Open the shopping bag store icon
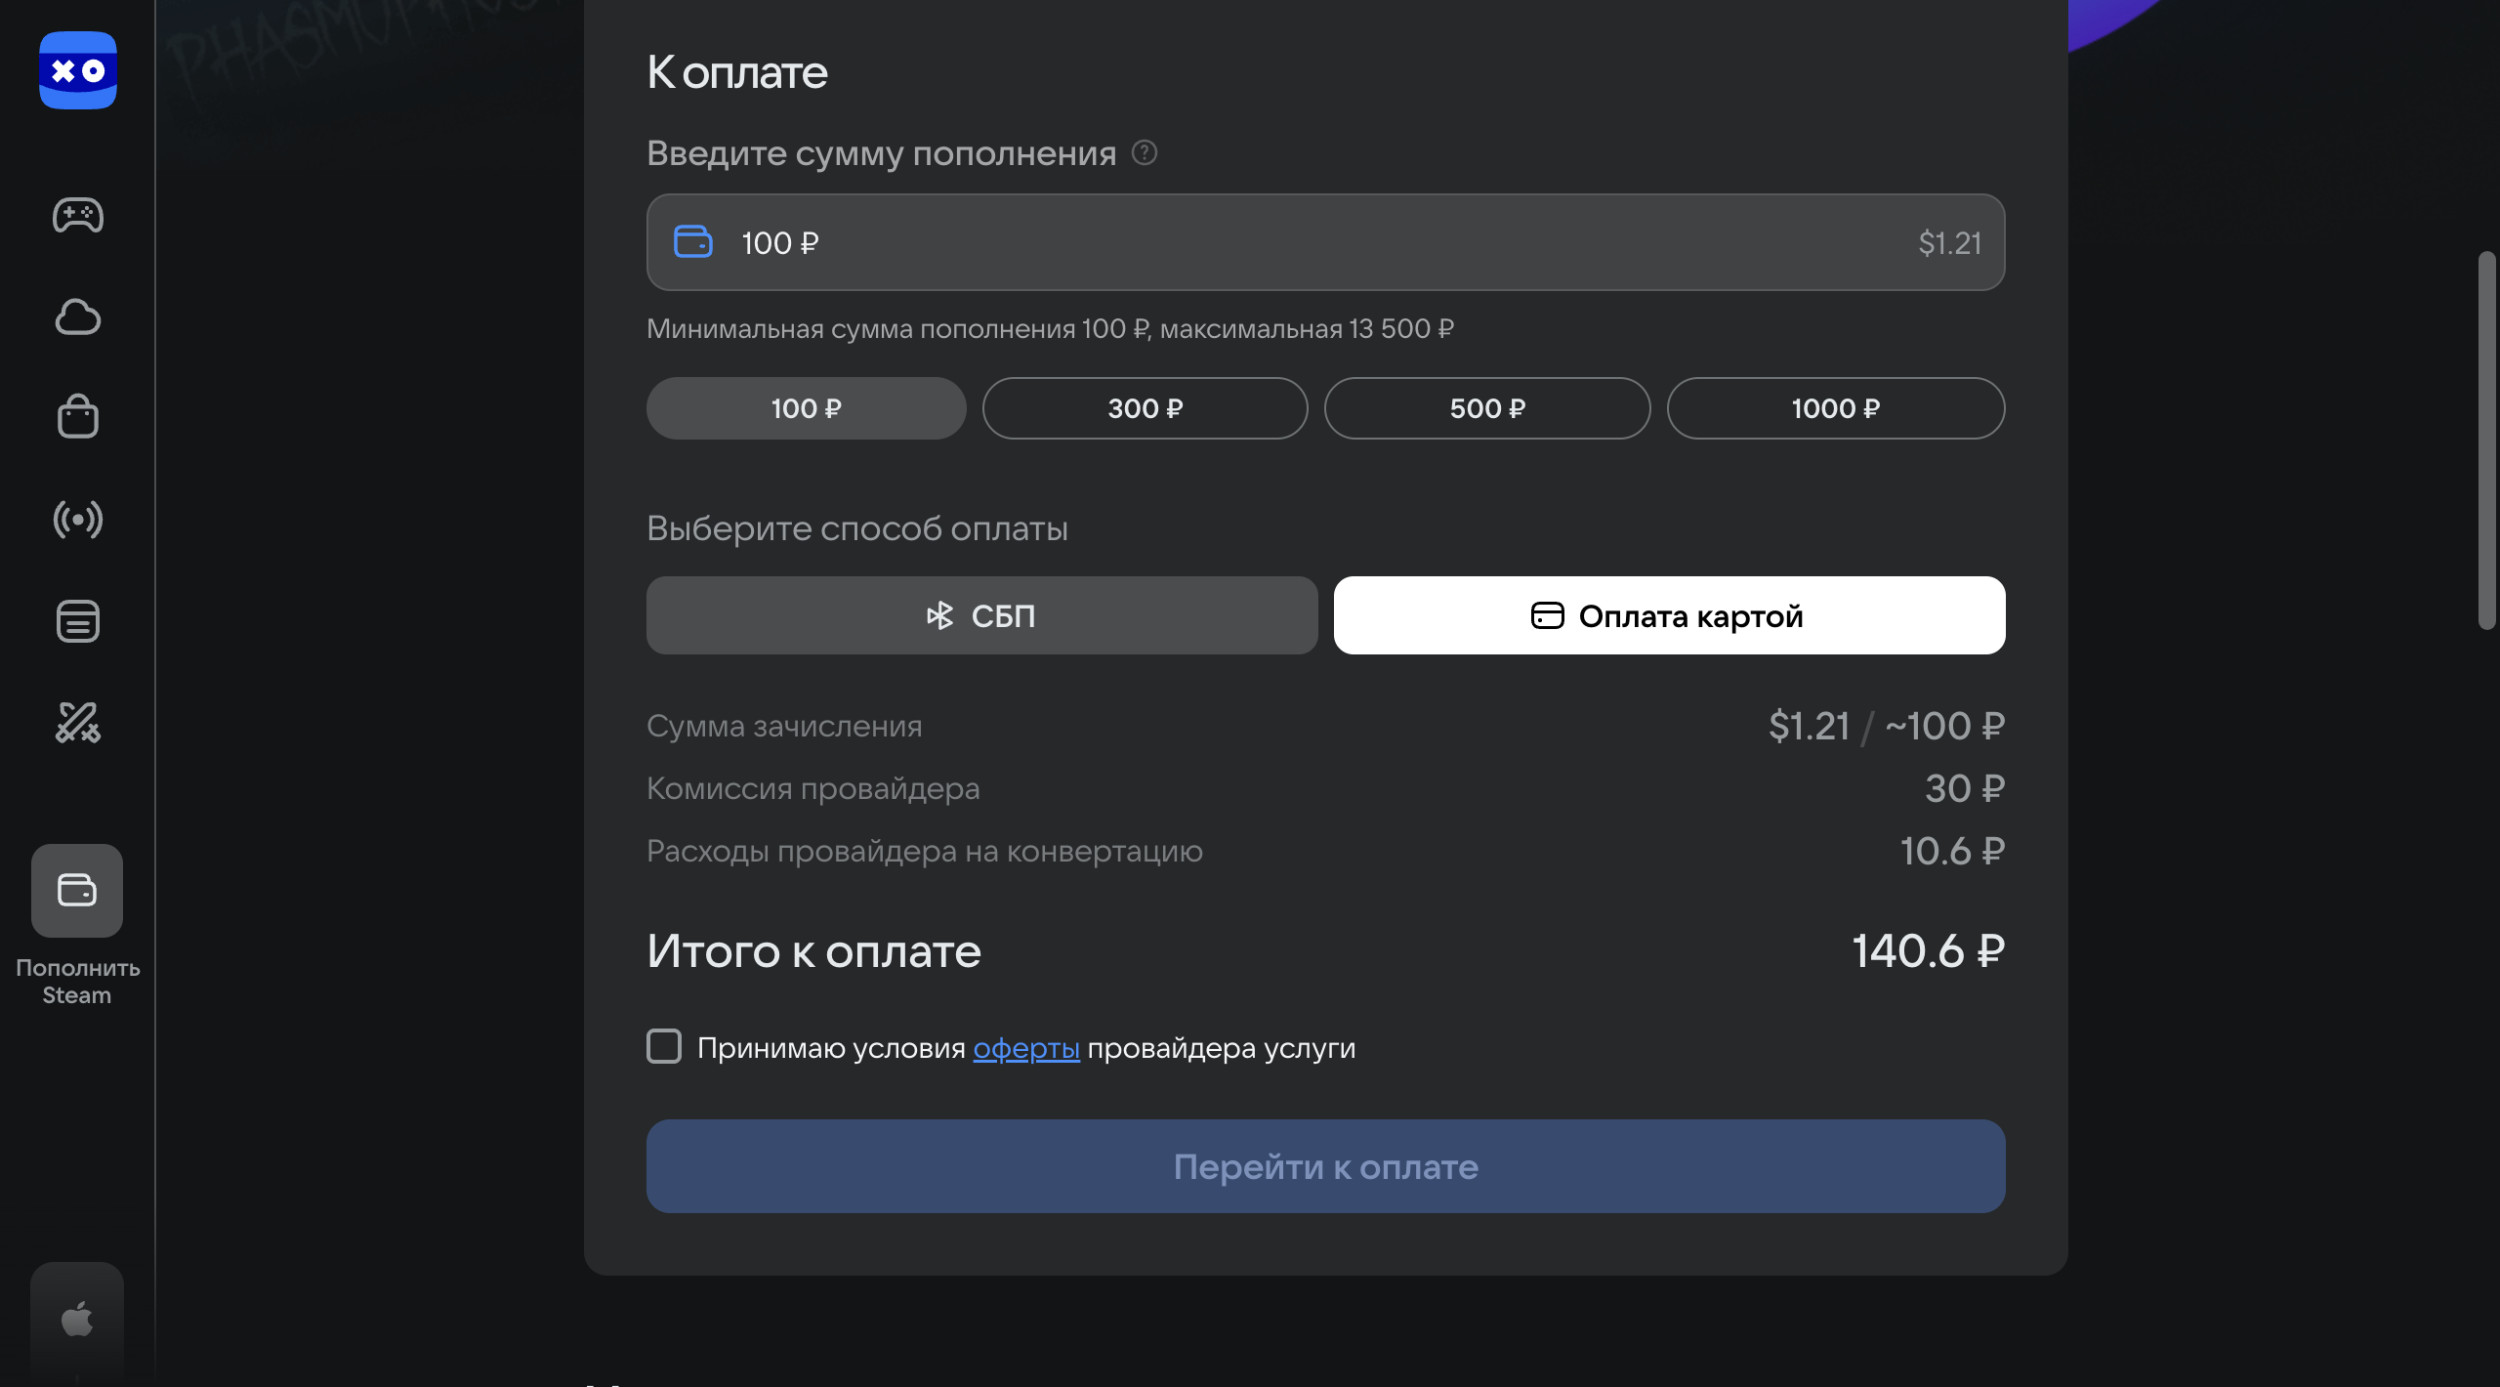Viewport: 2500px width, 1387px height. pyautogui.click(x=78, y=416)
